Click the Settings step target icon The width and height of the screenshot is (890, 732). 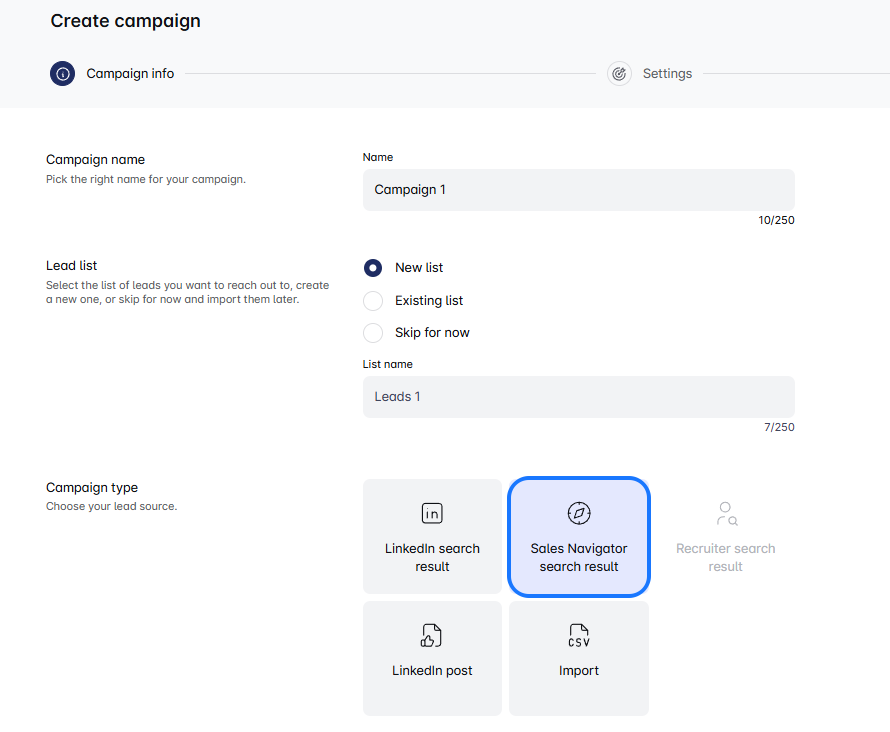pos(619,73)
